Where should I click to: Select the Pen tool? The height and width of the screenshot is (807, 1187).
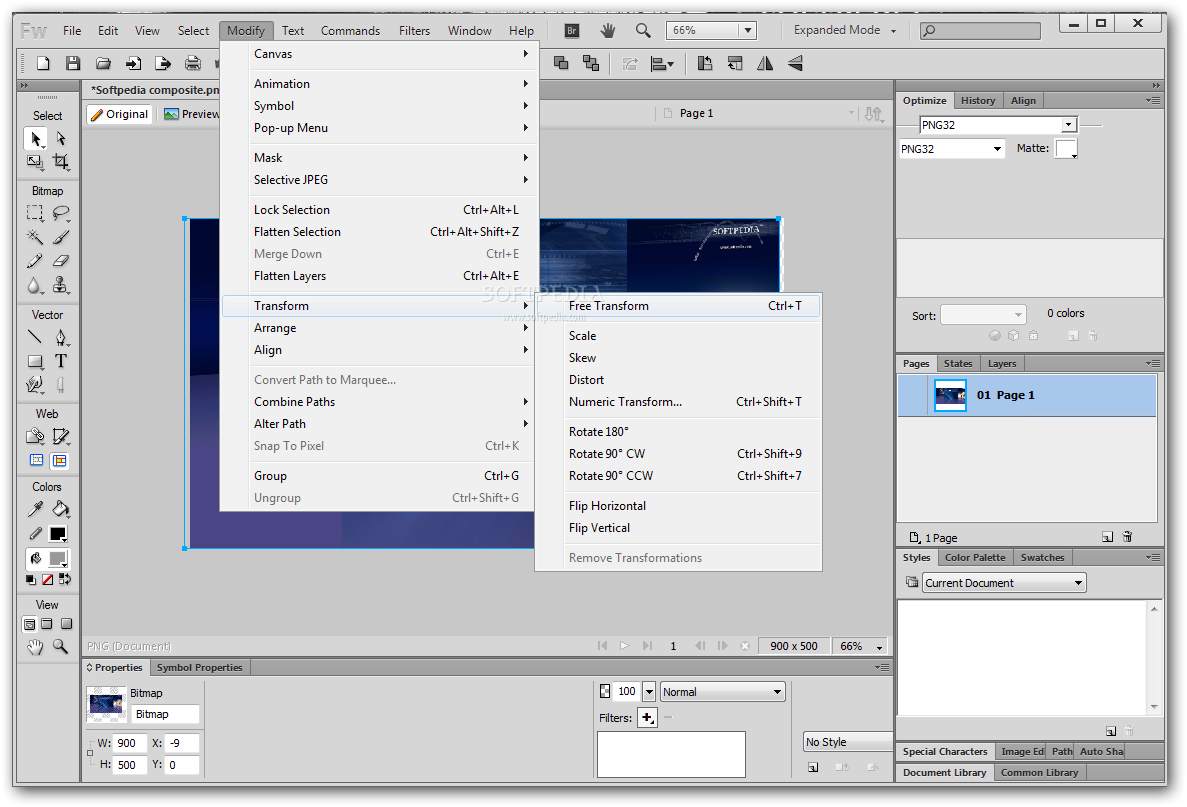pyautogui.click(x=61, y=337)
